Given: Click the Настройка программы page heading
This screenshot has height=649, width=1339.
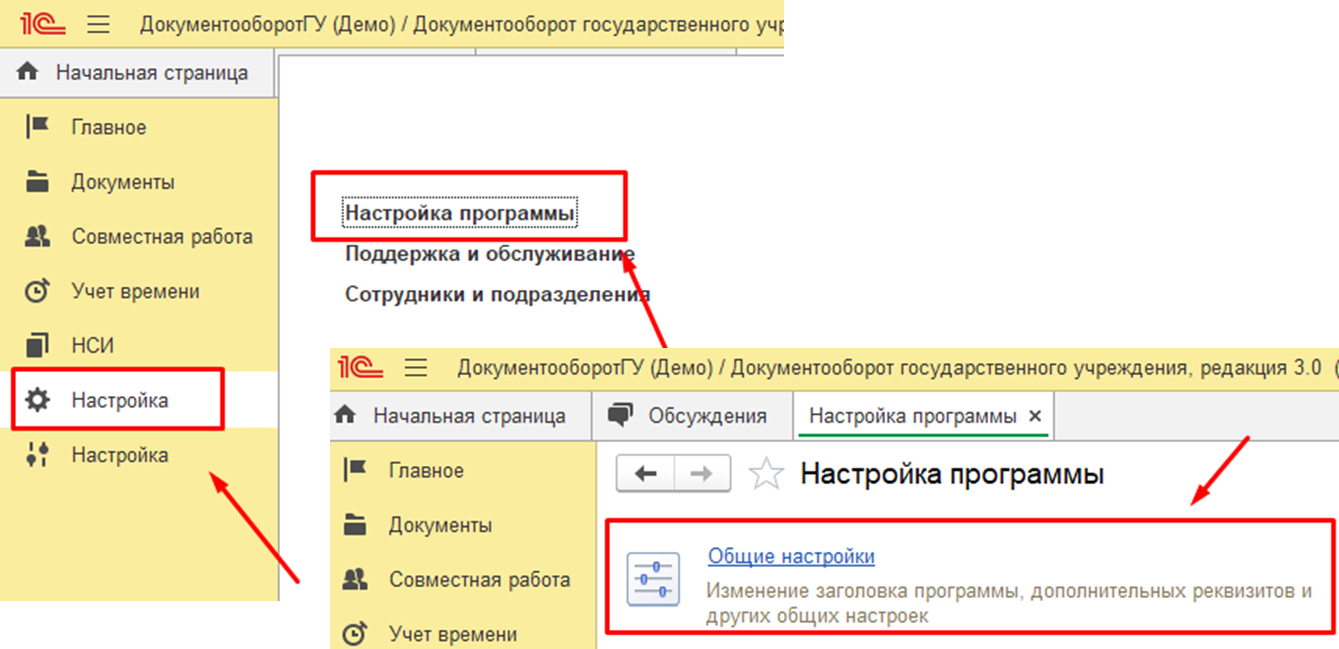Looking at the screenshot, I should [x=952, y=474].
